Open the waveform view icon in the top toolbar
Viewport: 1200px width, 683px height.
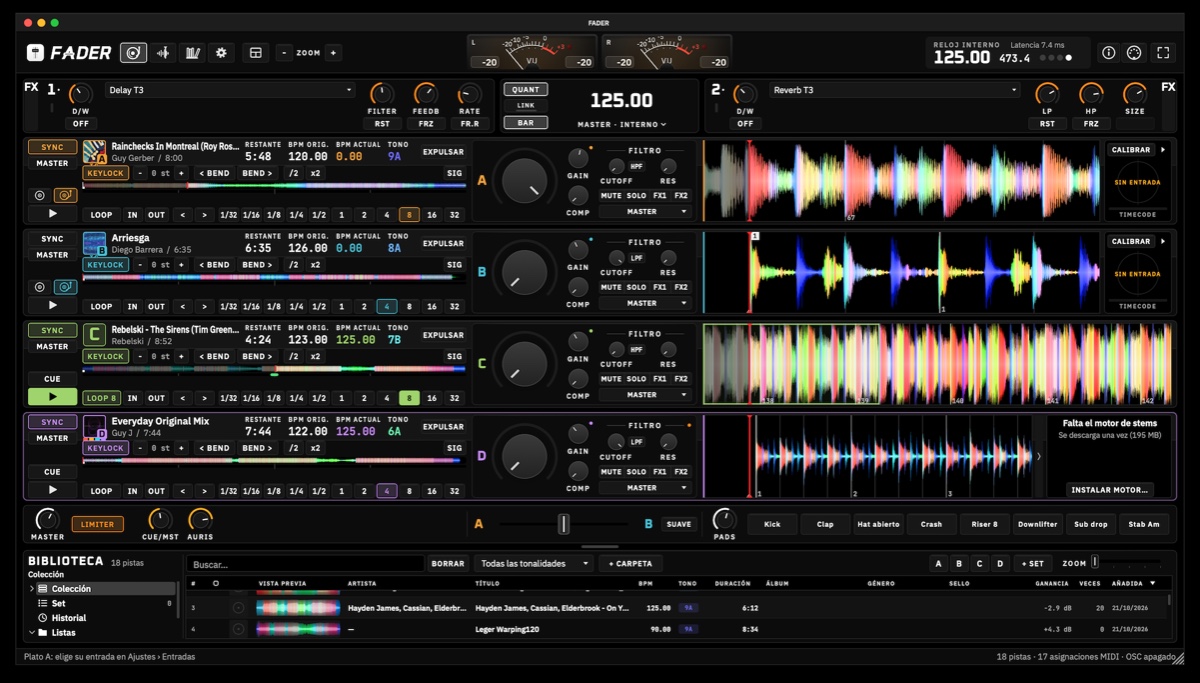pos(163,53)
